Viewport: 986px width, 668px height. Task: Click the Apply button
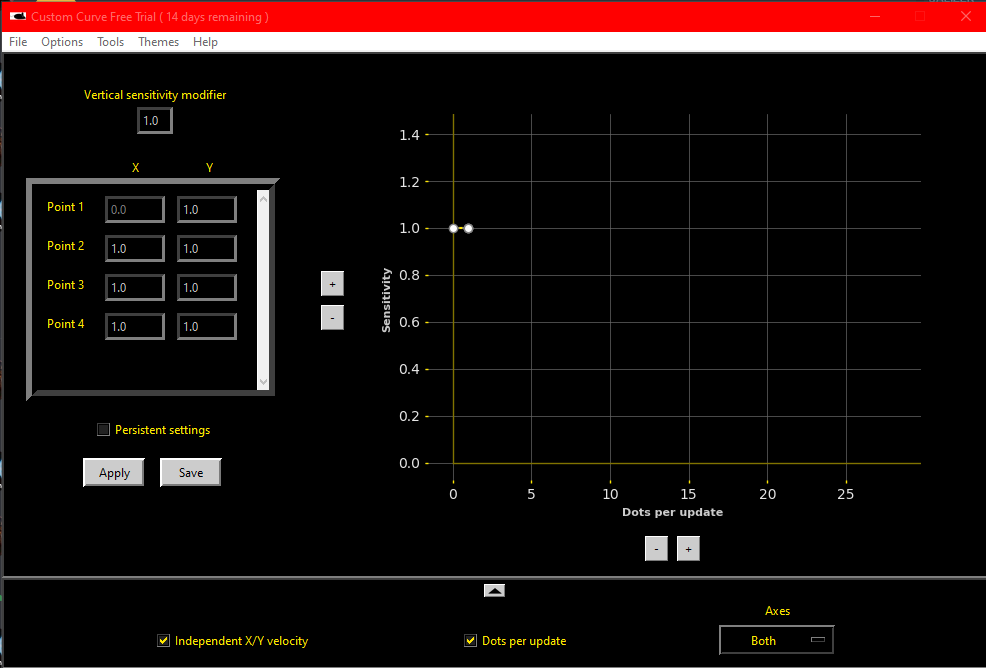(114, 472)
